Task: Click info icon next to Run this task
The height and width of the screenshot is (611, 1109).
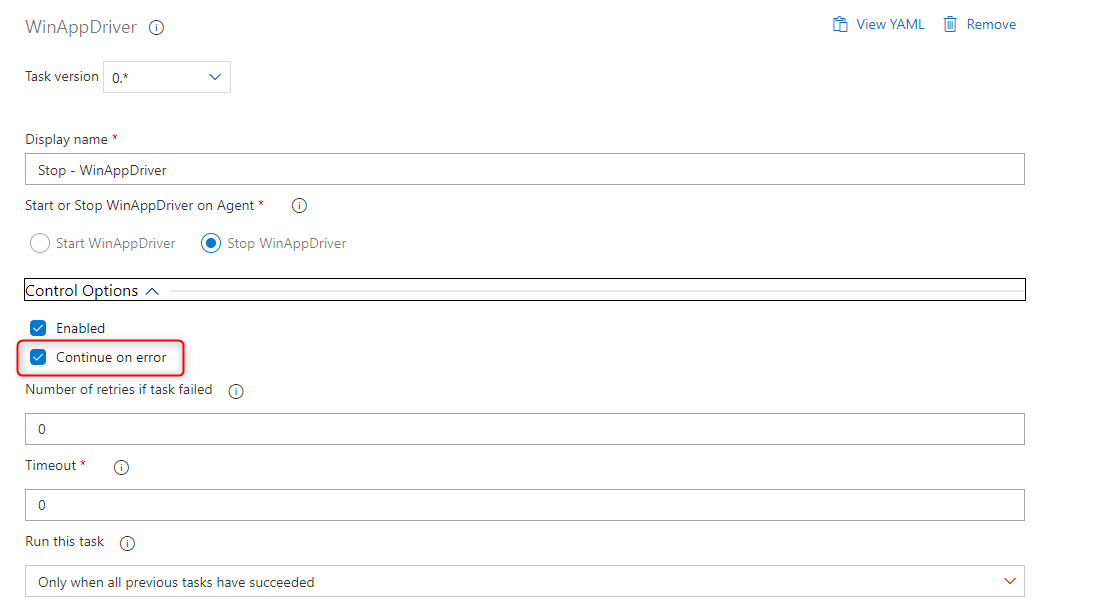Action: tap(126, 543)
